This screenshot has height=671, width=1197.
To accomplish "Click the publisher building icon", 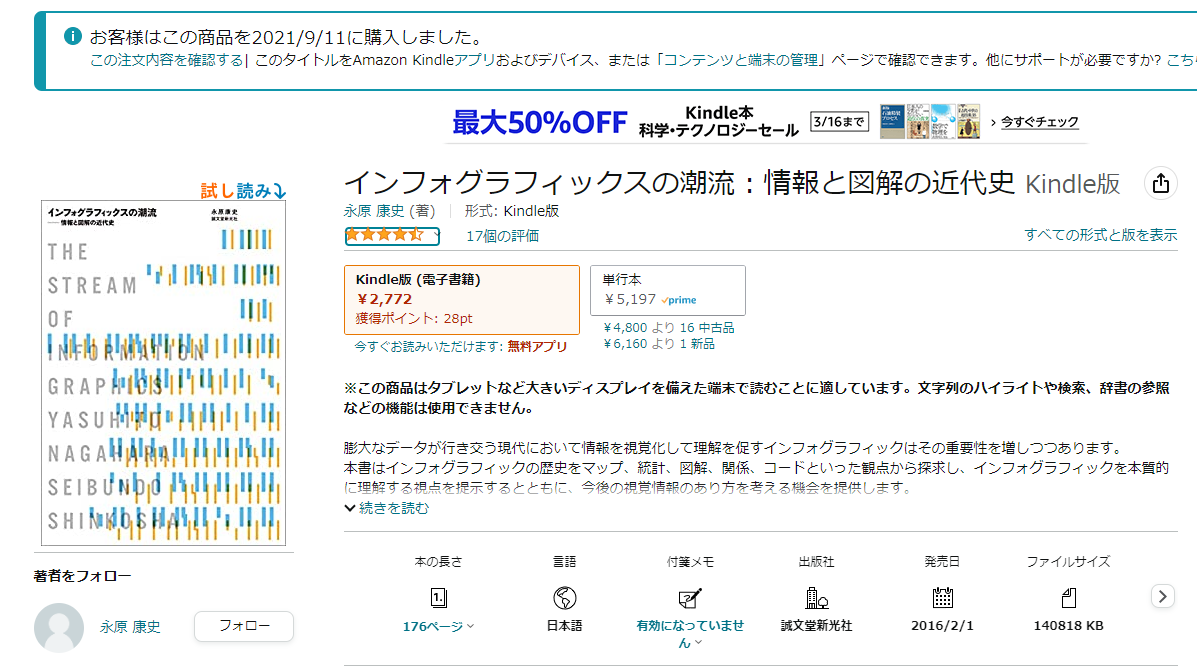I will tap(816, 598).
